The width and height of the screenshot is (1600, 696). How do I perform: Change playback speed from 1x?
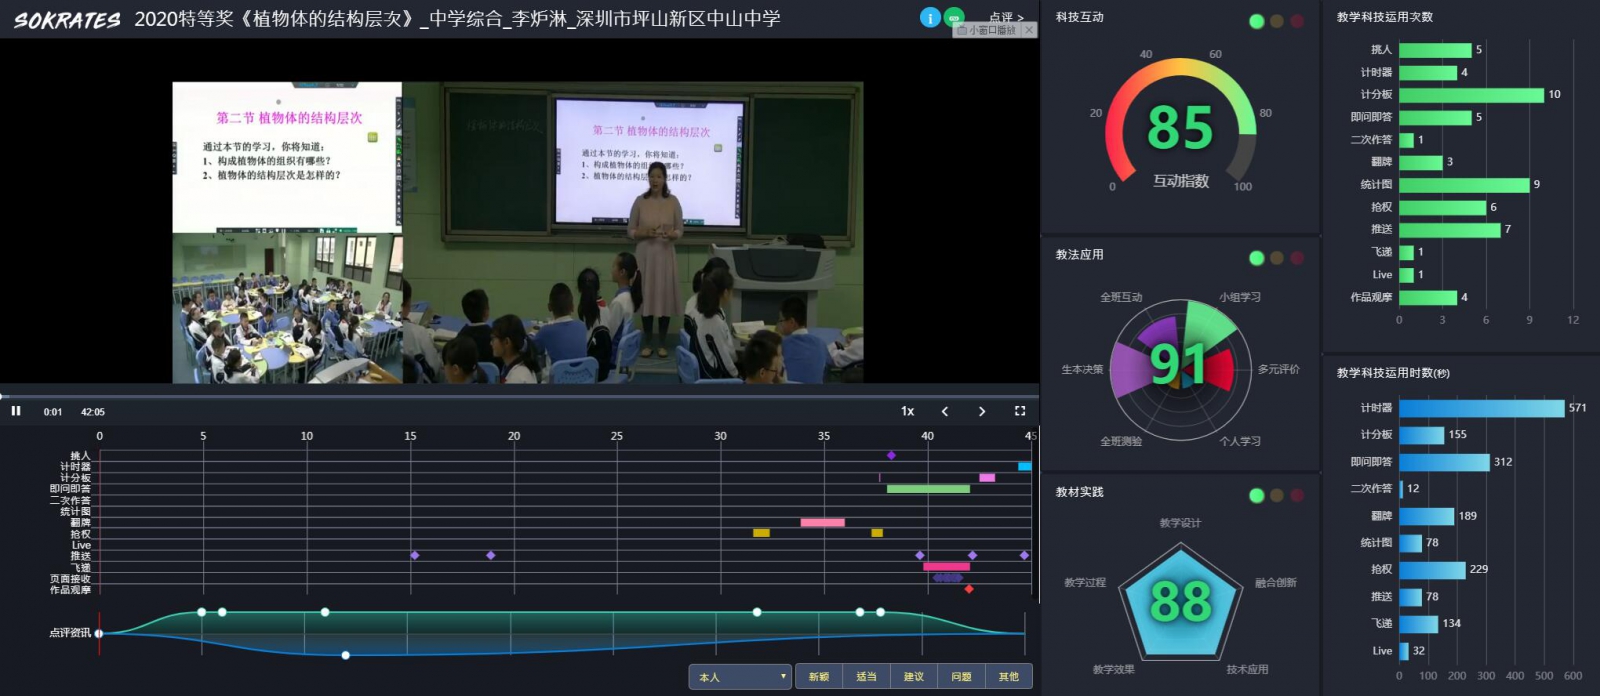click(x=907, y=411)
